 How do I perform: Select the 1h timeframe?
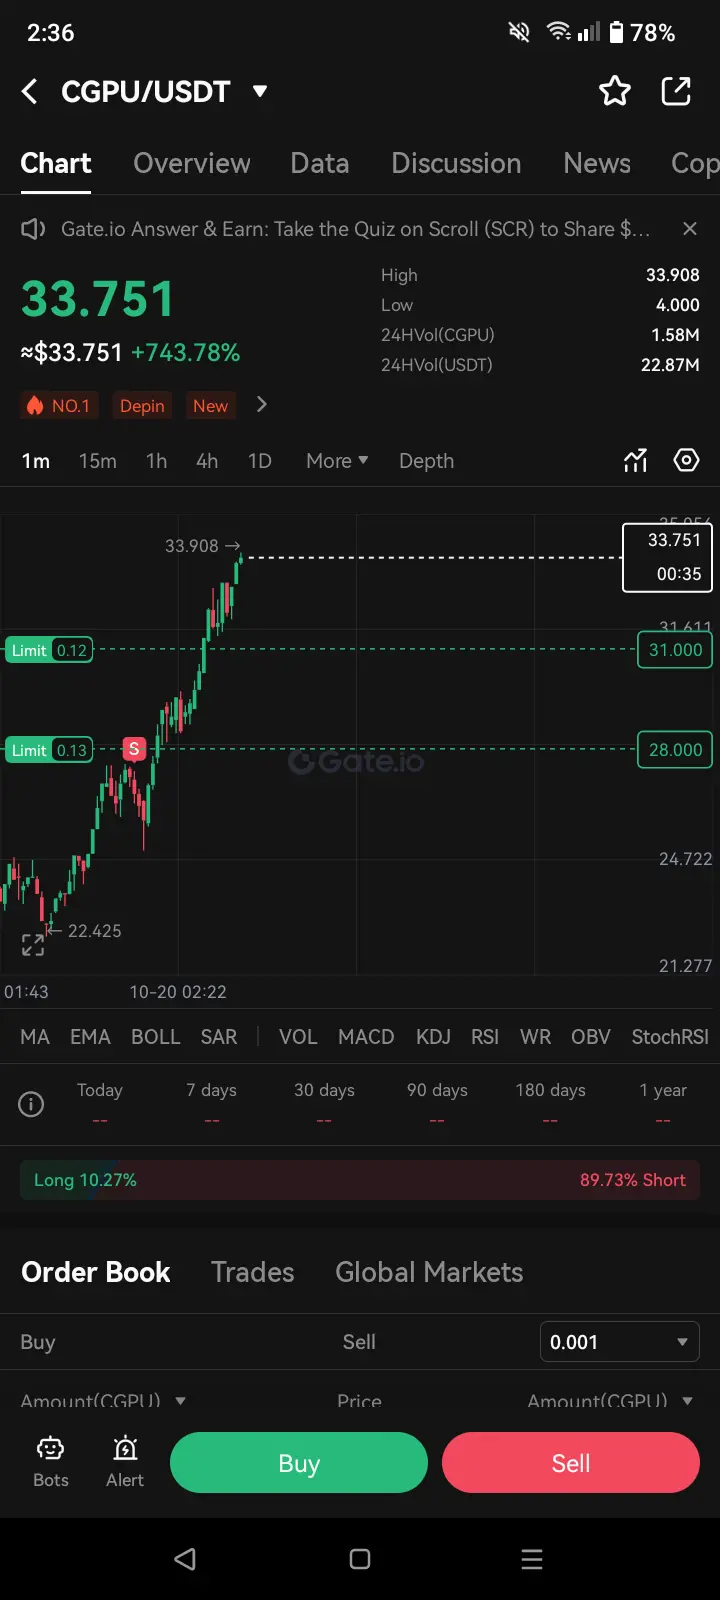[x=156, y=461]
